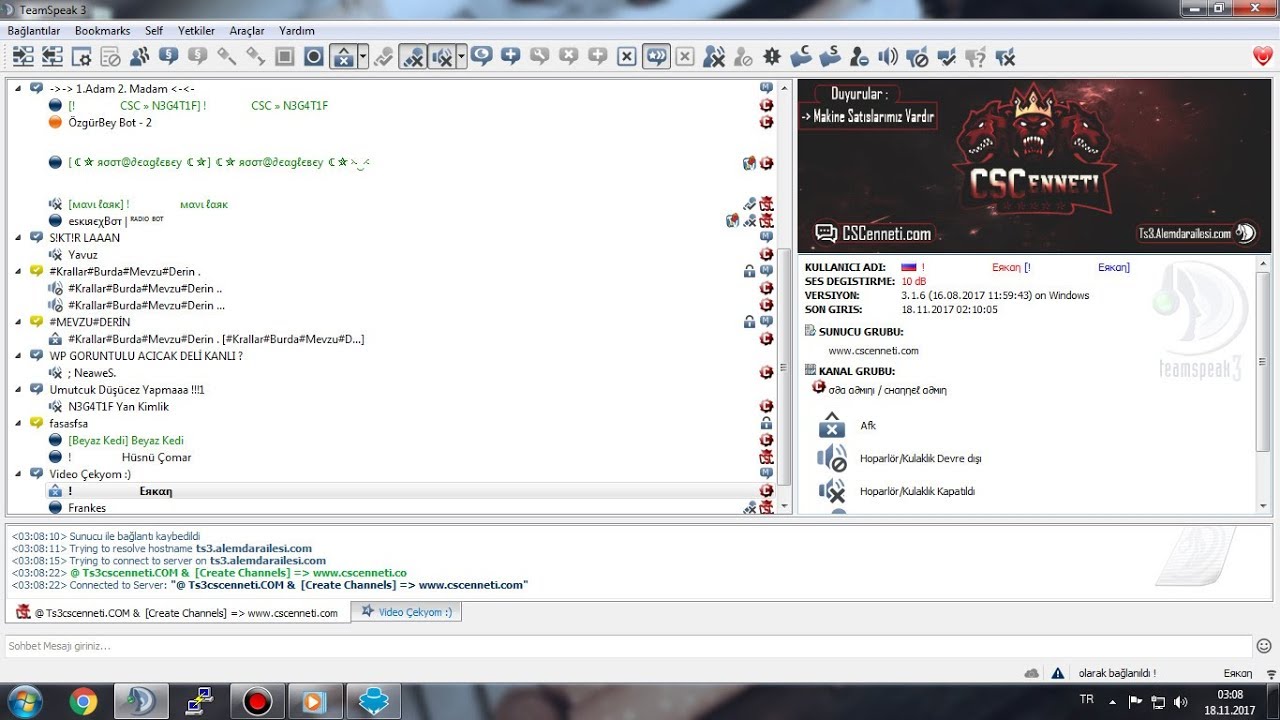The height and width of the screenshot is (720, 1280).
Task: Collapse the #MEVZU#DERİN channel
Action: click(18, 322)
